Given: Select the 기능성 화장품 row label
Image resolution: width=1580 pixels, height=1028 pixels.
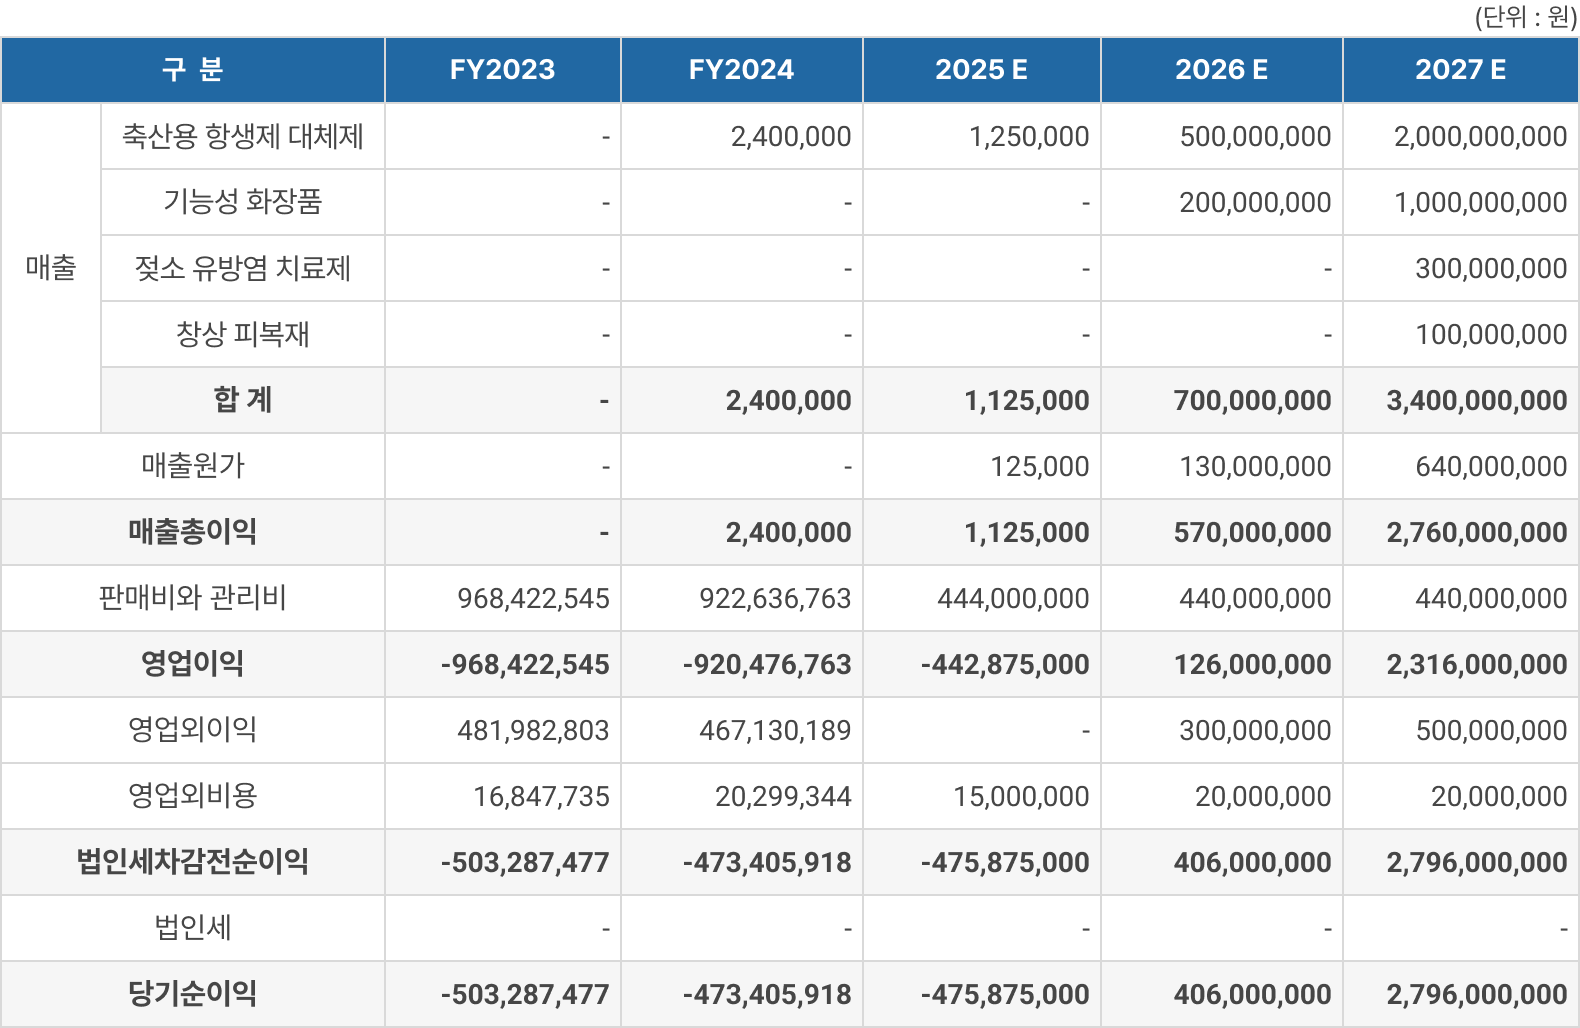Looking at the screenshot, I should point(243,202).
